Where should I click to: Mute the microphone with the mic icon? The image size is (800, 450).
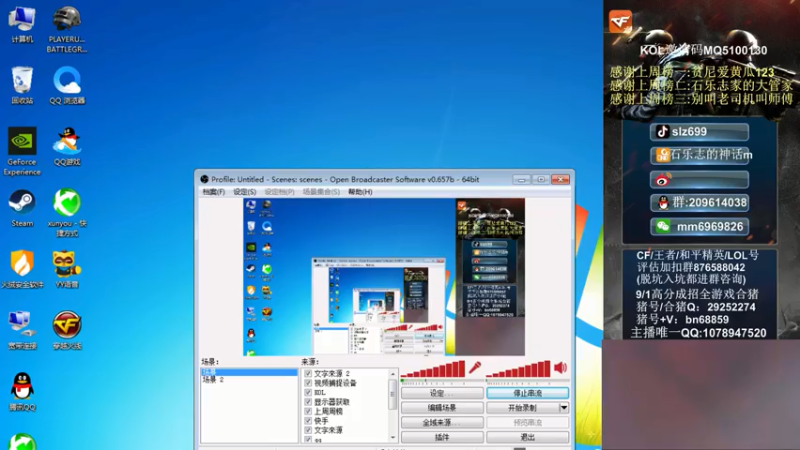(474, 368)
